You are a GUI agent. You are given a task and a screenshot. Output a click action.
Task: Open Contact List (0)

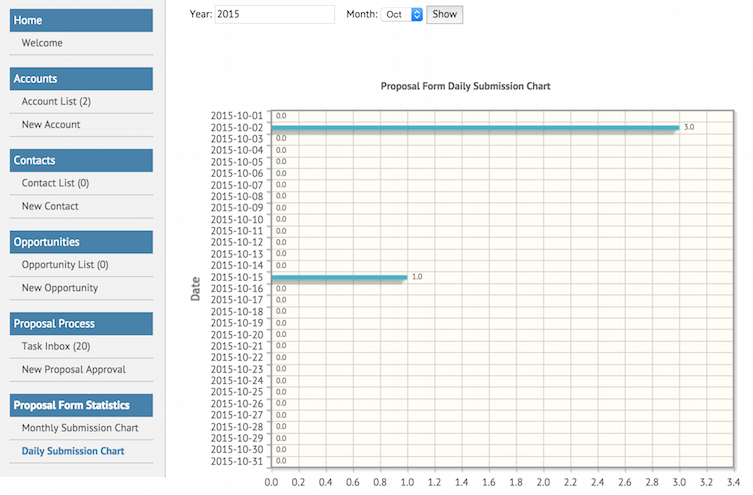coord(55,183)
